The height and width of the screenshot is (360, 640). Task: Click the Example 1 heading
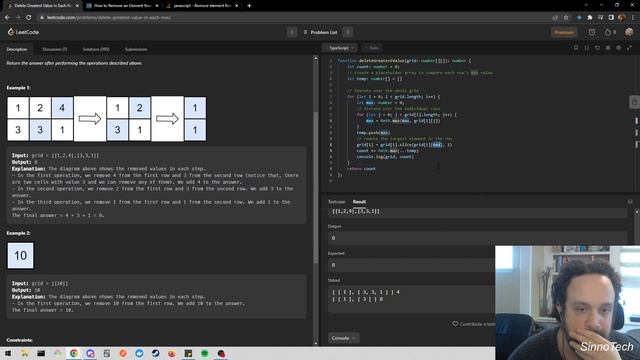pyautogui.click(x=18, y=88)
